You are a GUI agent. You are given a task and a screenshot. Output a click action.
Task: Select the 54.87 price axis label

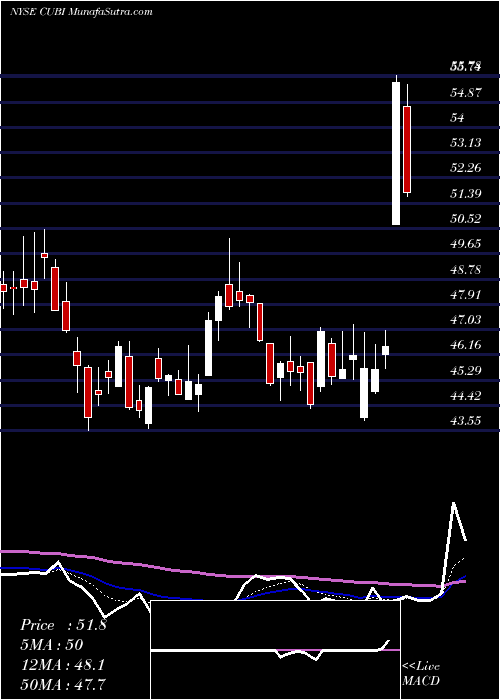pyautogui.click(x=466, y=93)
